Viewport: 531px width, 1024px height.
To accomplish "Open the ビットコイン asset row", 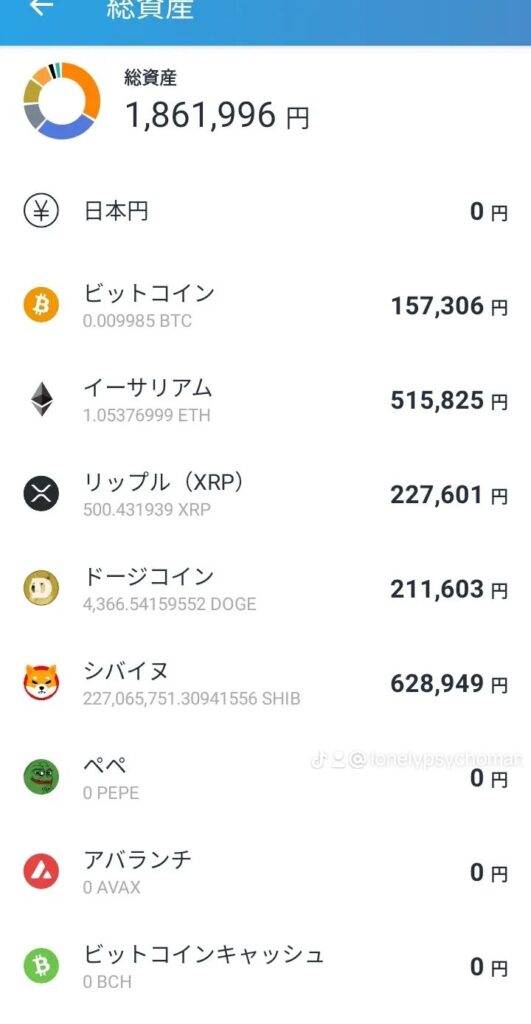I will (x=265, y=305).
